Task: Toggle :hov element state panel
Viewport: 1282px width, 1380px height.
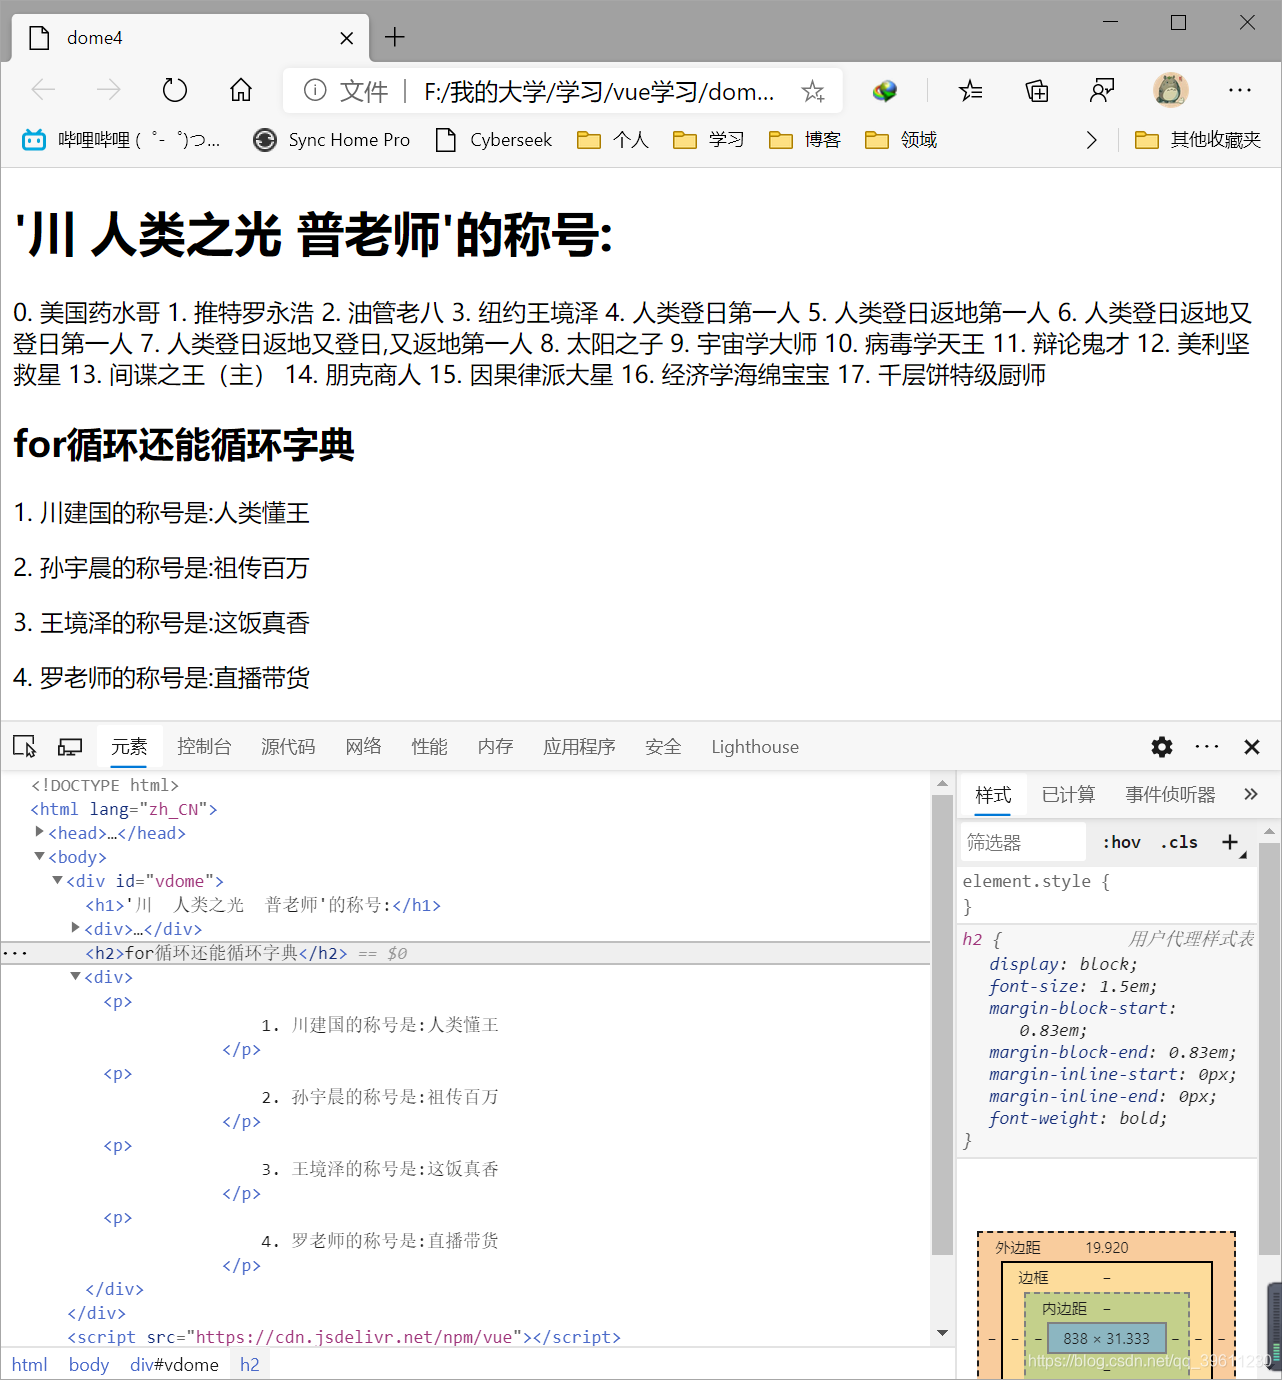Action: [1121, 842]
